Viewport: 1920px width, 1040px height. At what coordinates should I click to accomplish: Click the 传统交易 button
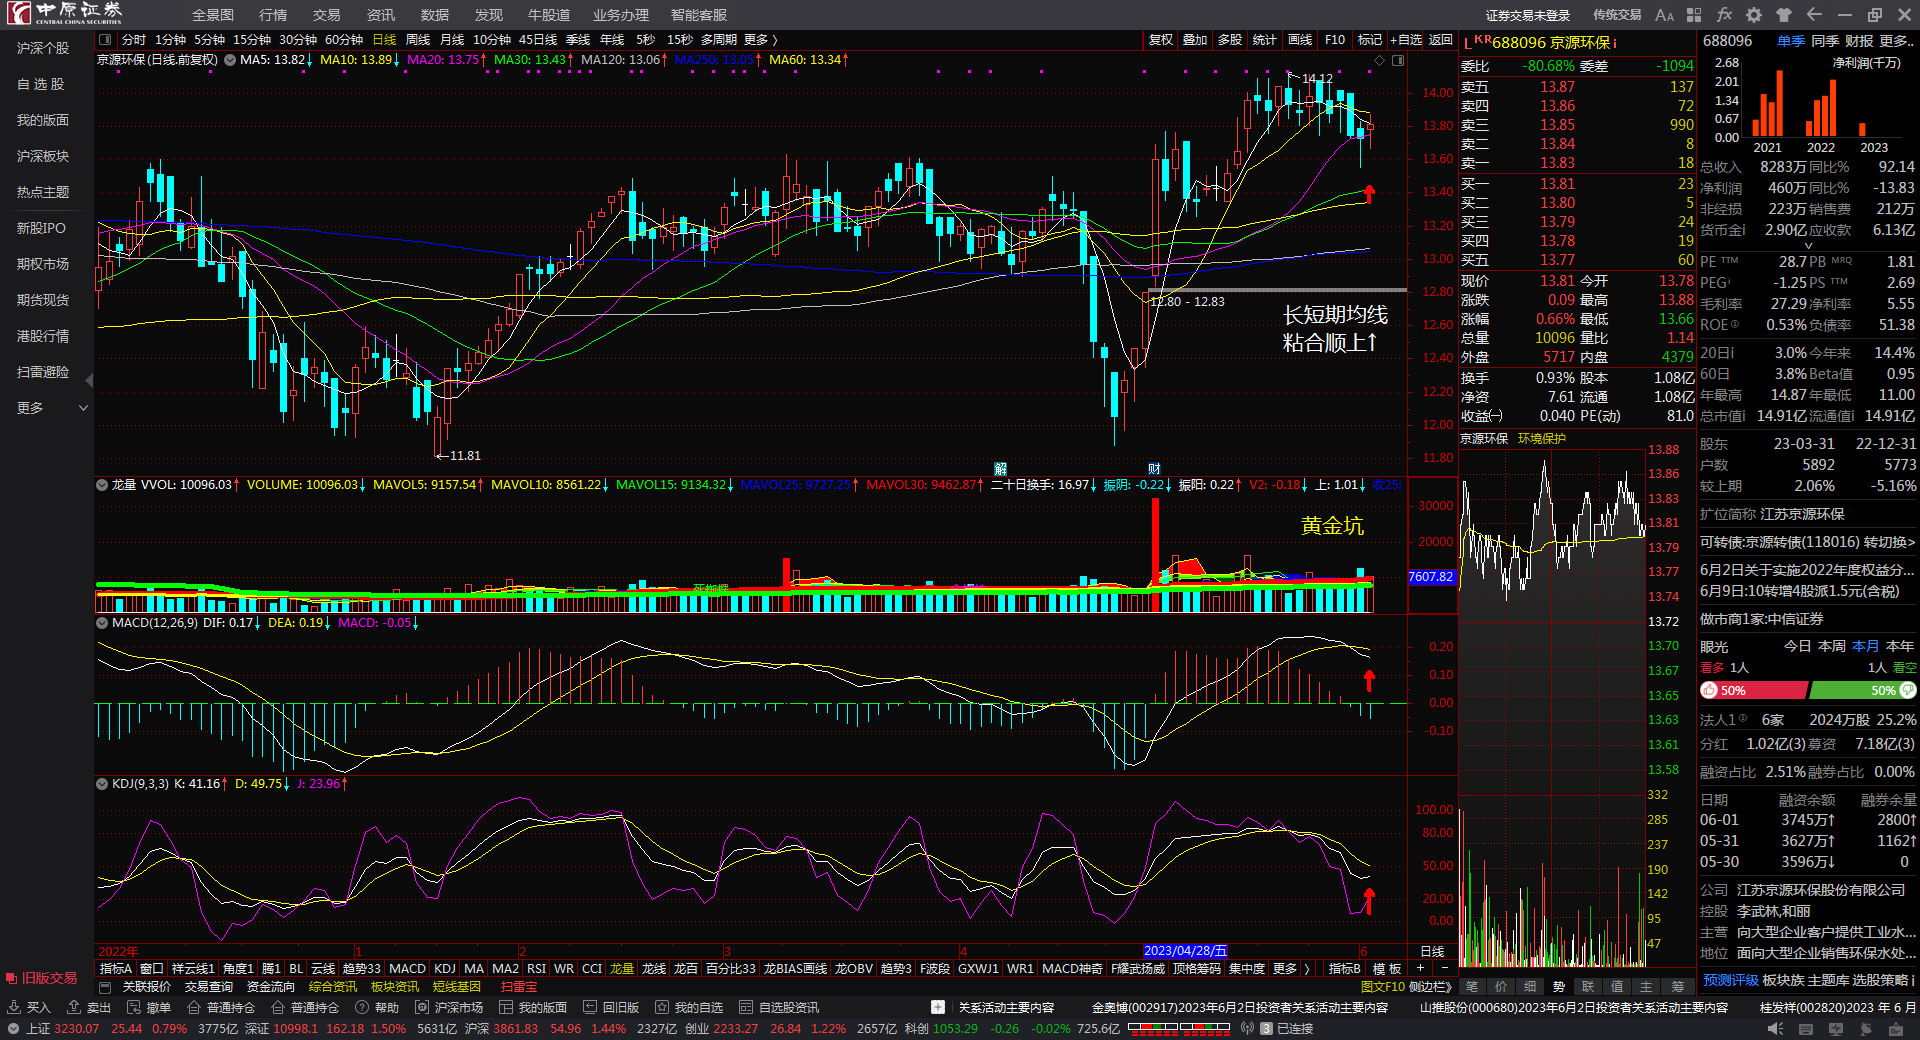(1617, 15)
